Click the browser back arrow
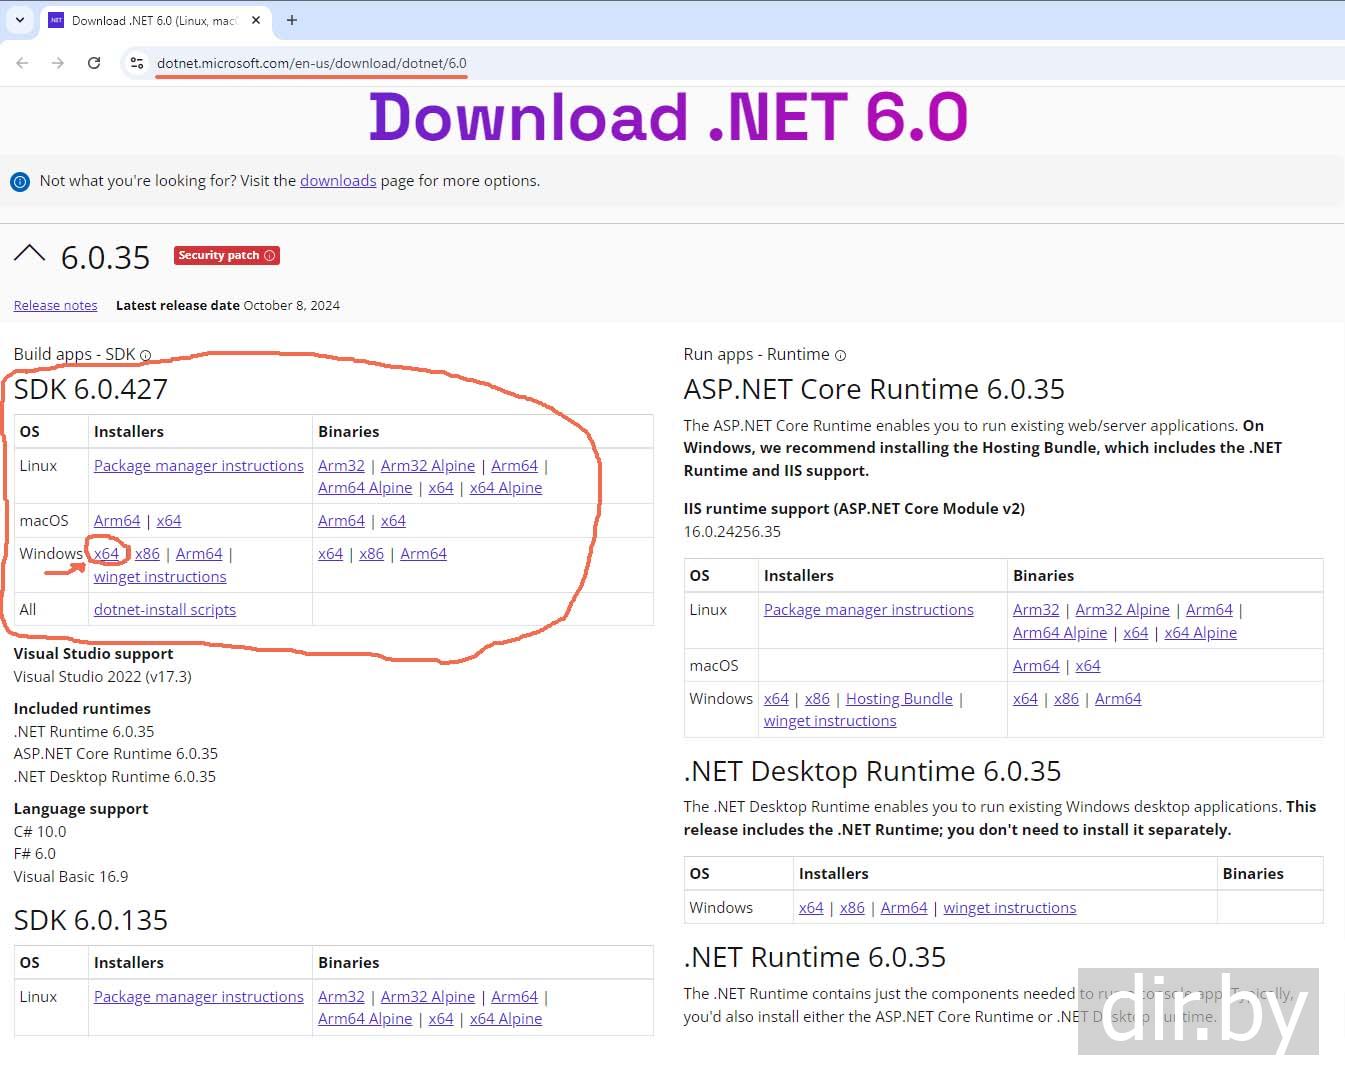Screen dimensions: 1345x1076 22,63
